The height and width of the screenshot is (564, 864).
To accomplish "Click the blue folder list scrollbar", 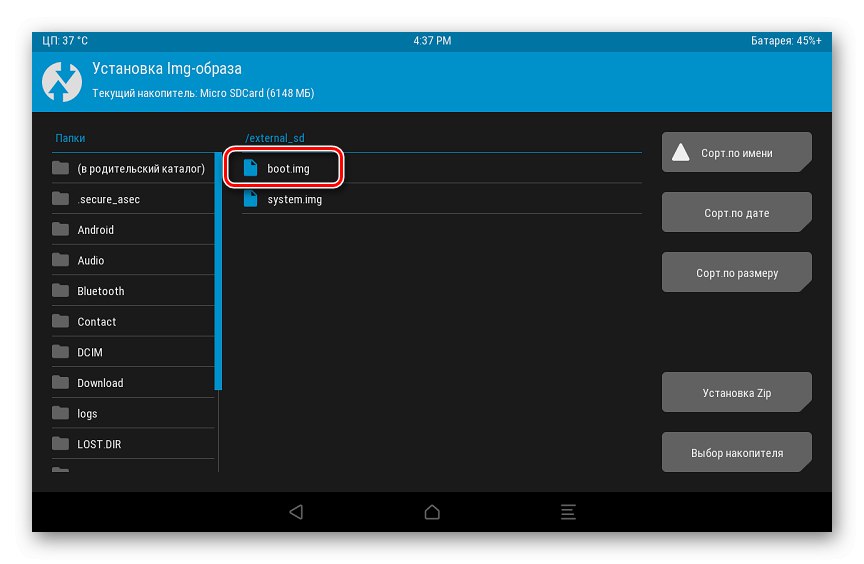I will point(218,272).
